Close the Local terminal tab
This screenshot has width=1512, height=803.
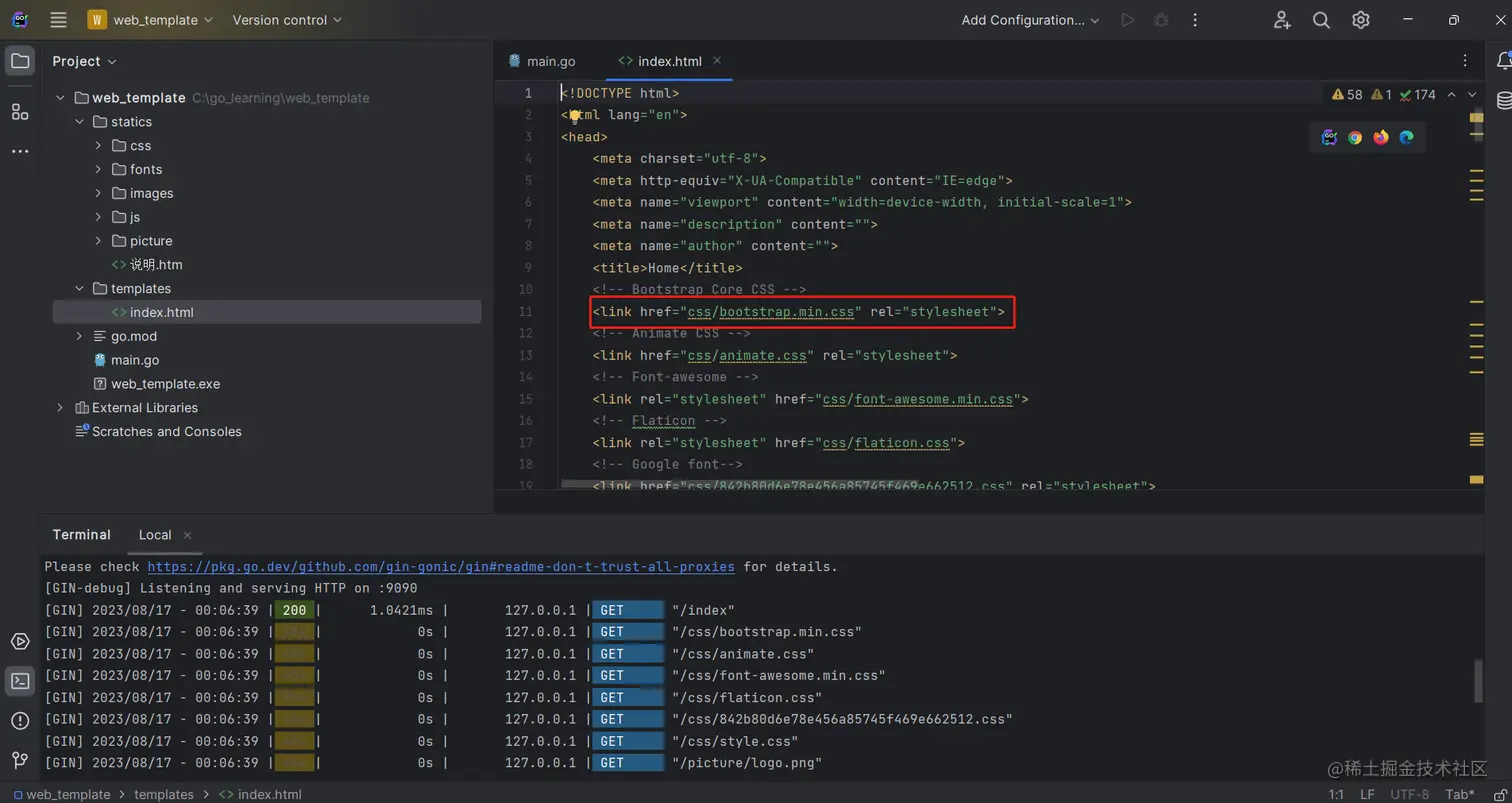[x=187, y=535]
